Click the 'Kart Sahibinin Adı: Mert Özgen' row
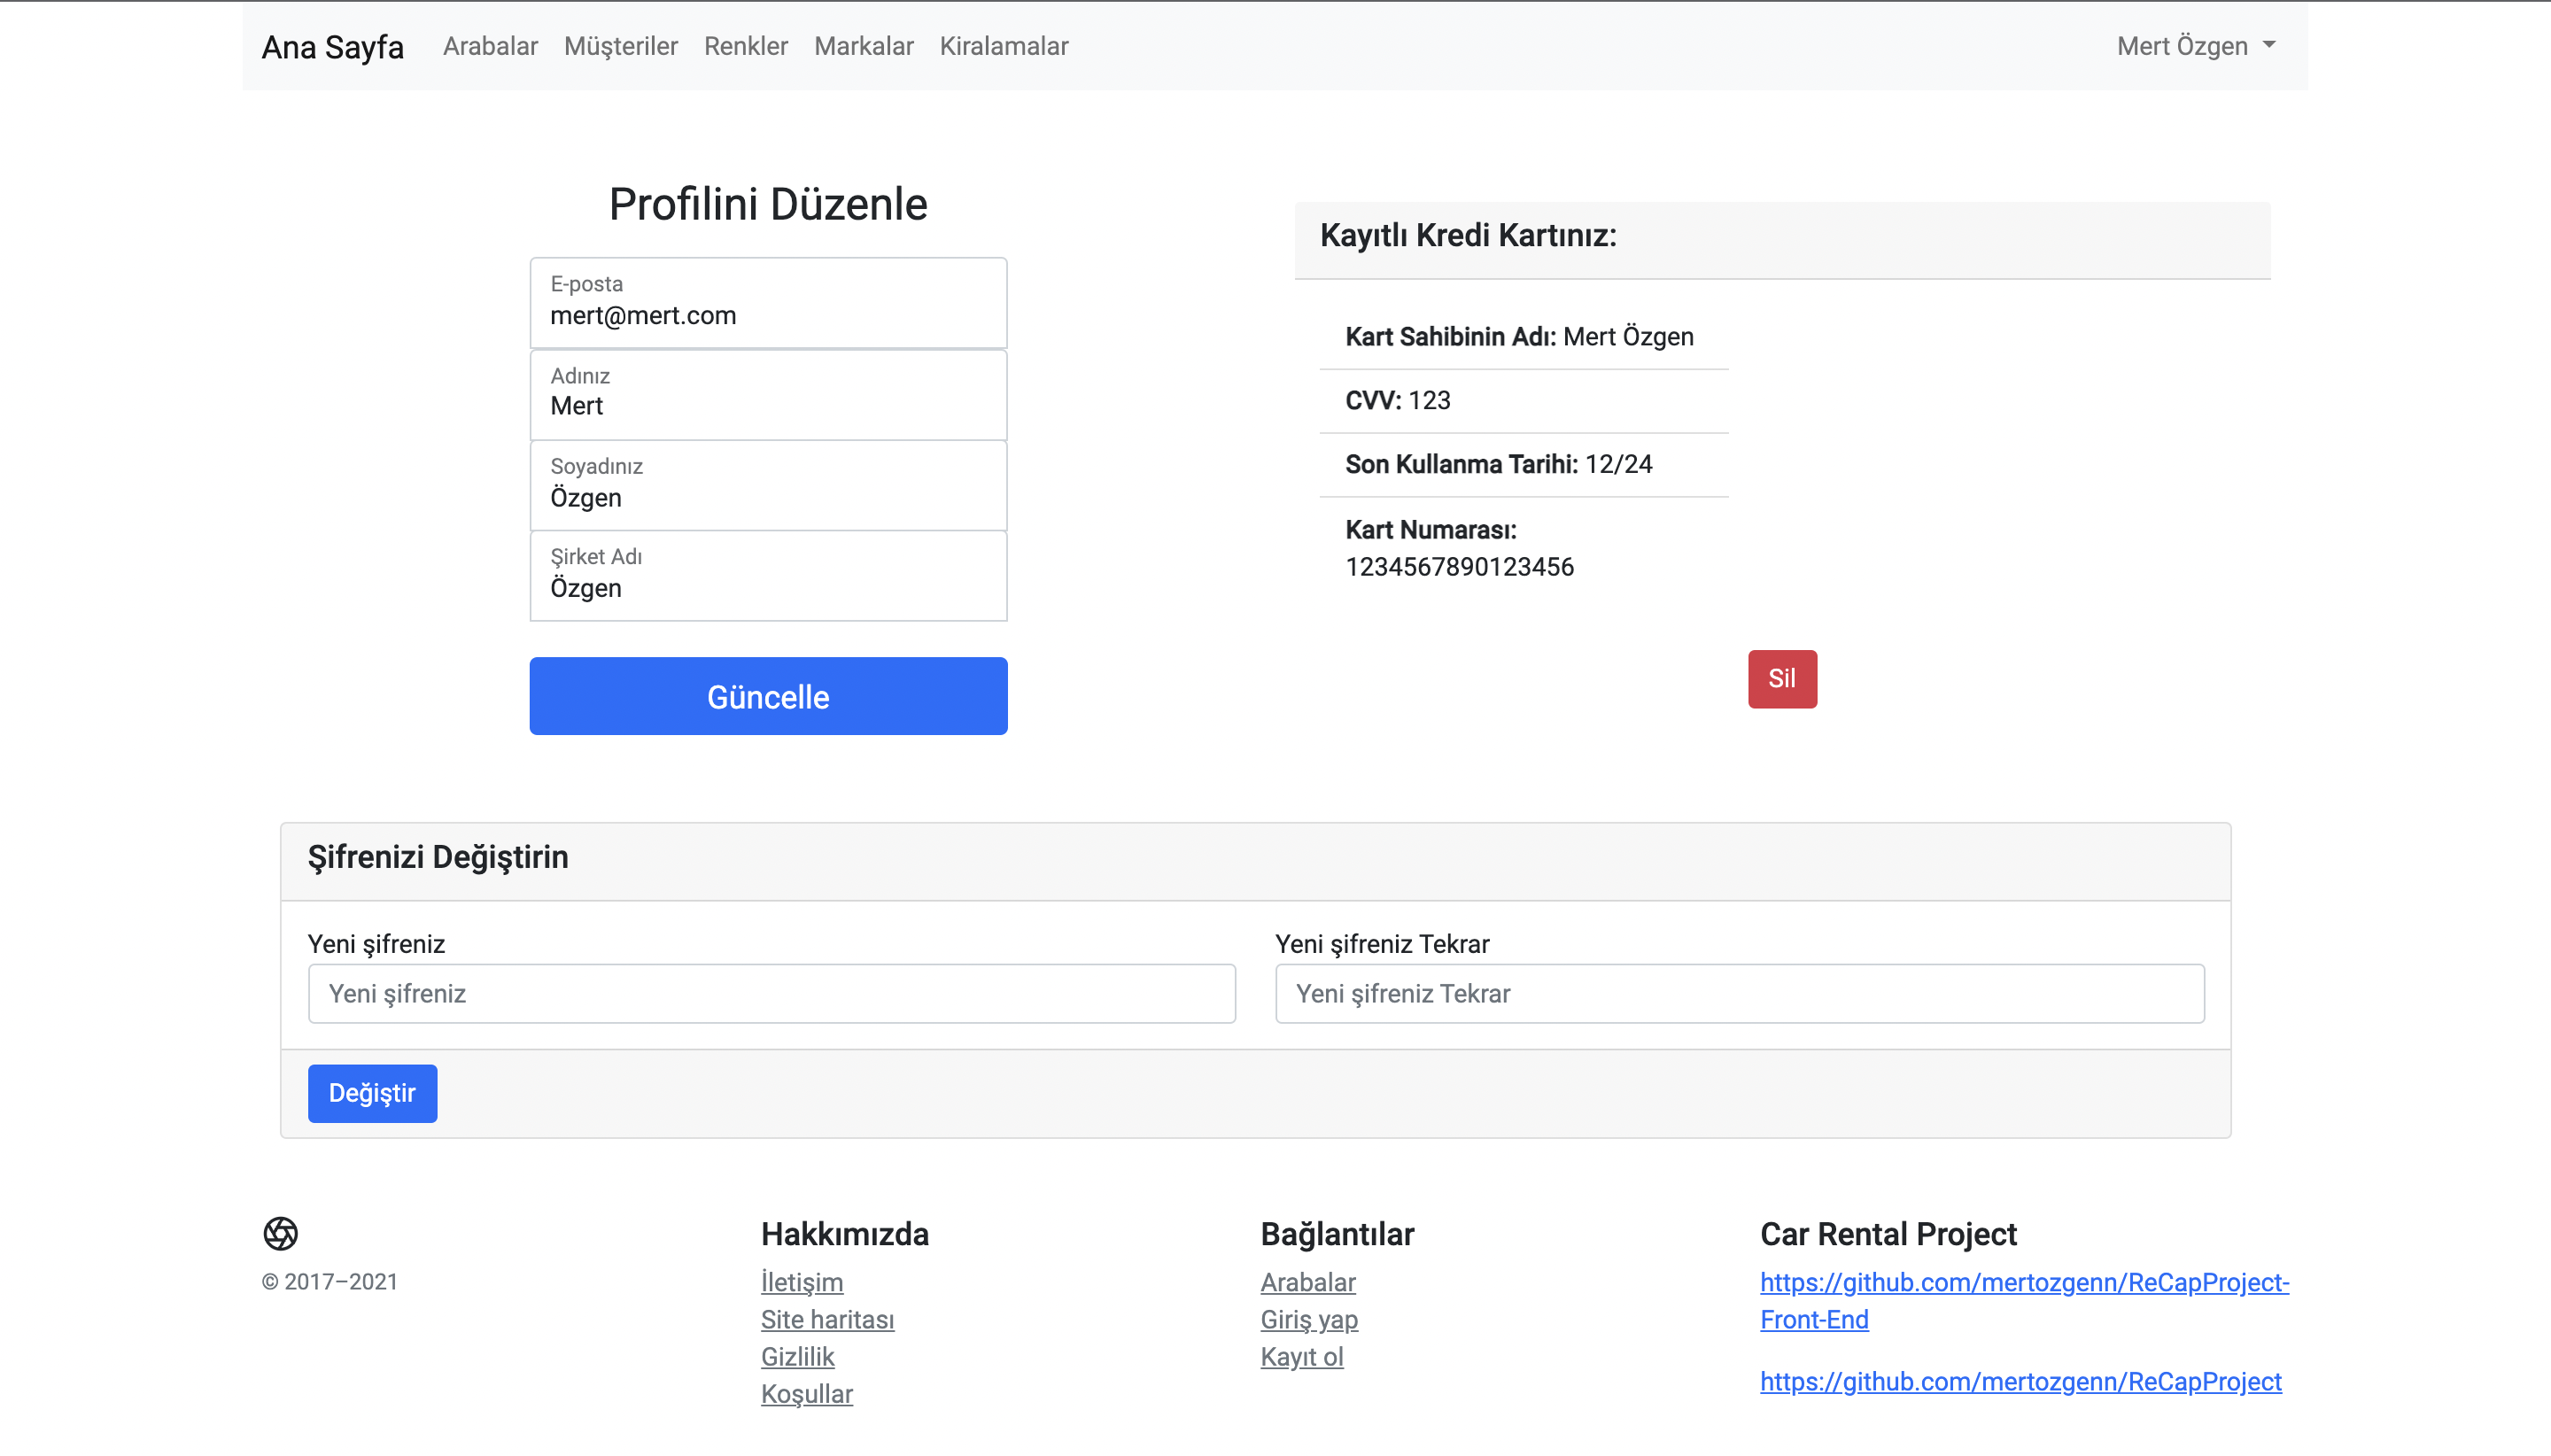The image size is (2551, 1456). pos(1524,337)
